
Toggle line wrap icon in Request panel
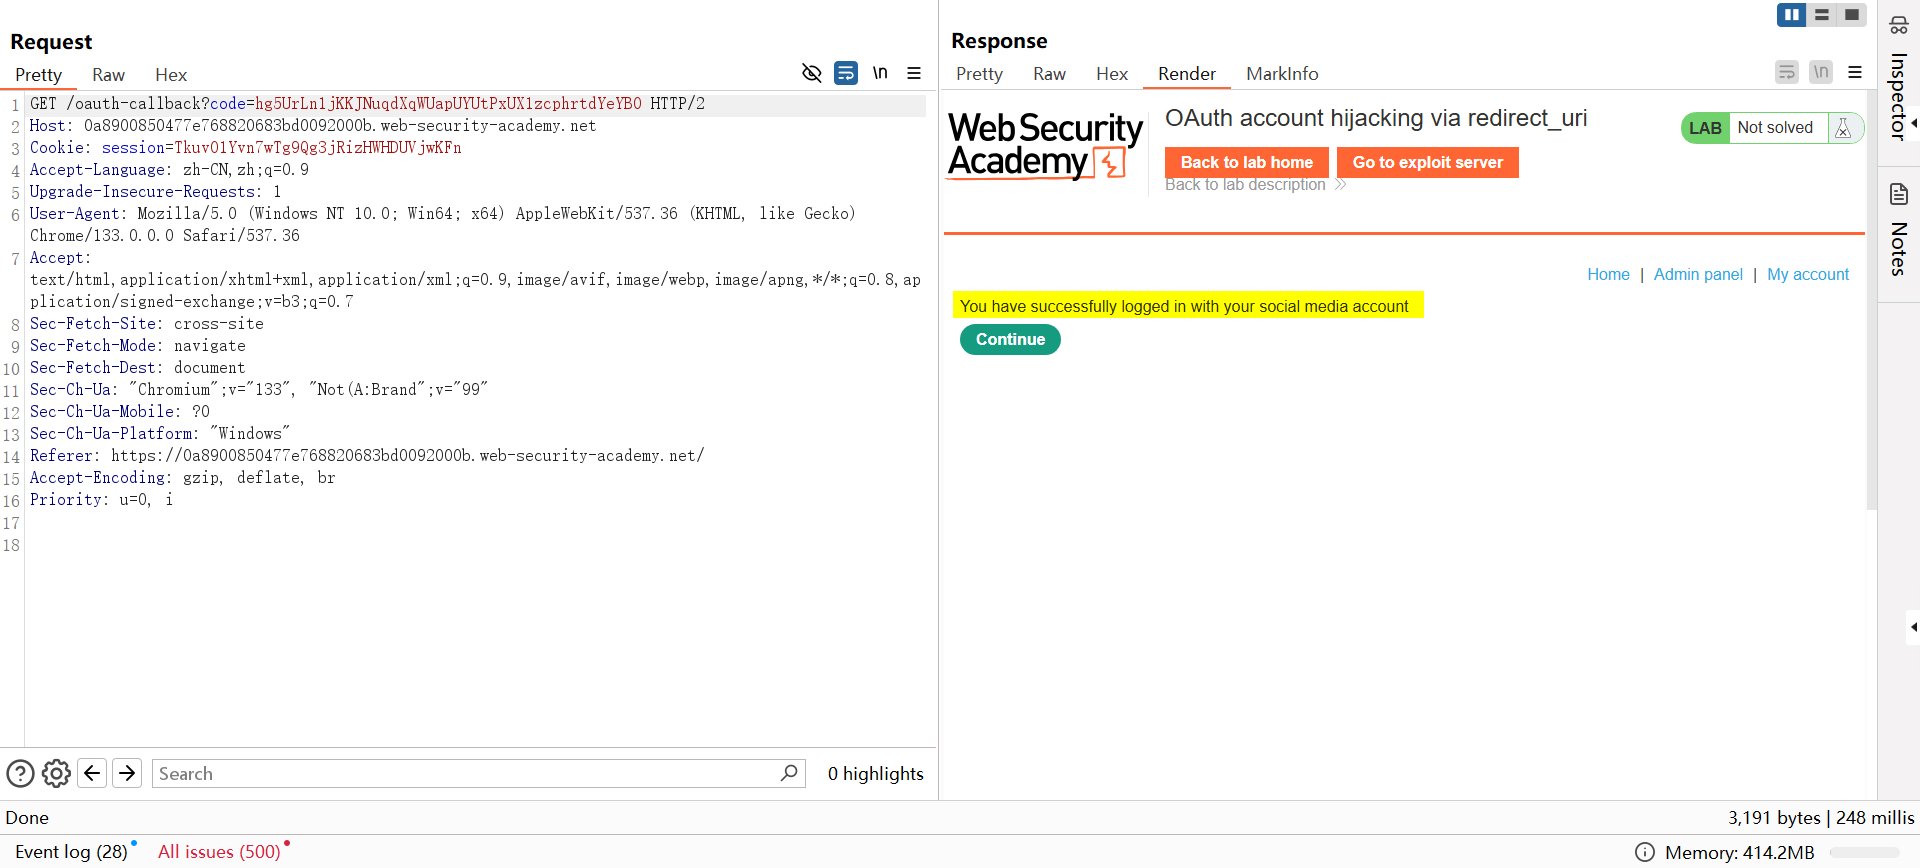846,73
